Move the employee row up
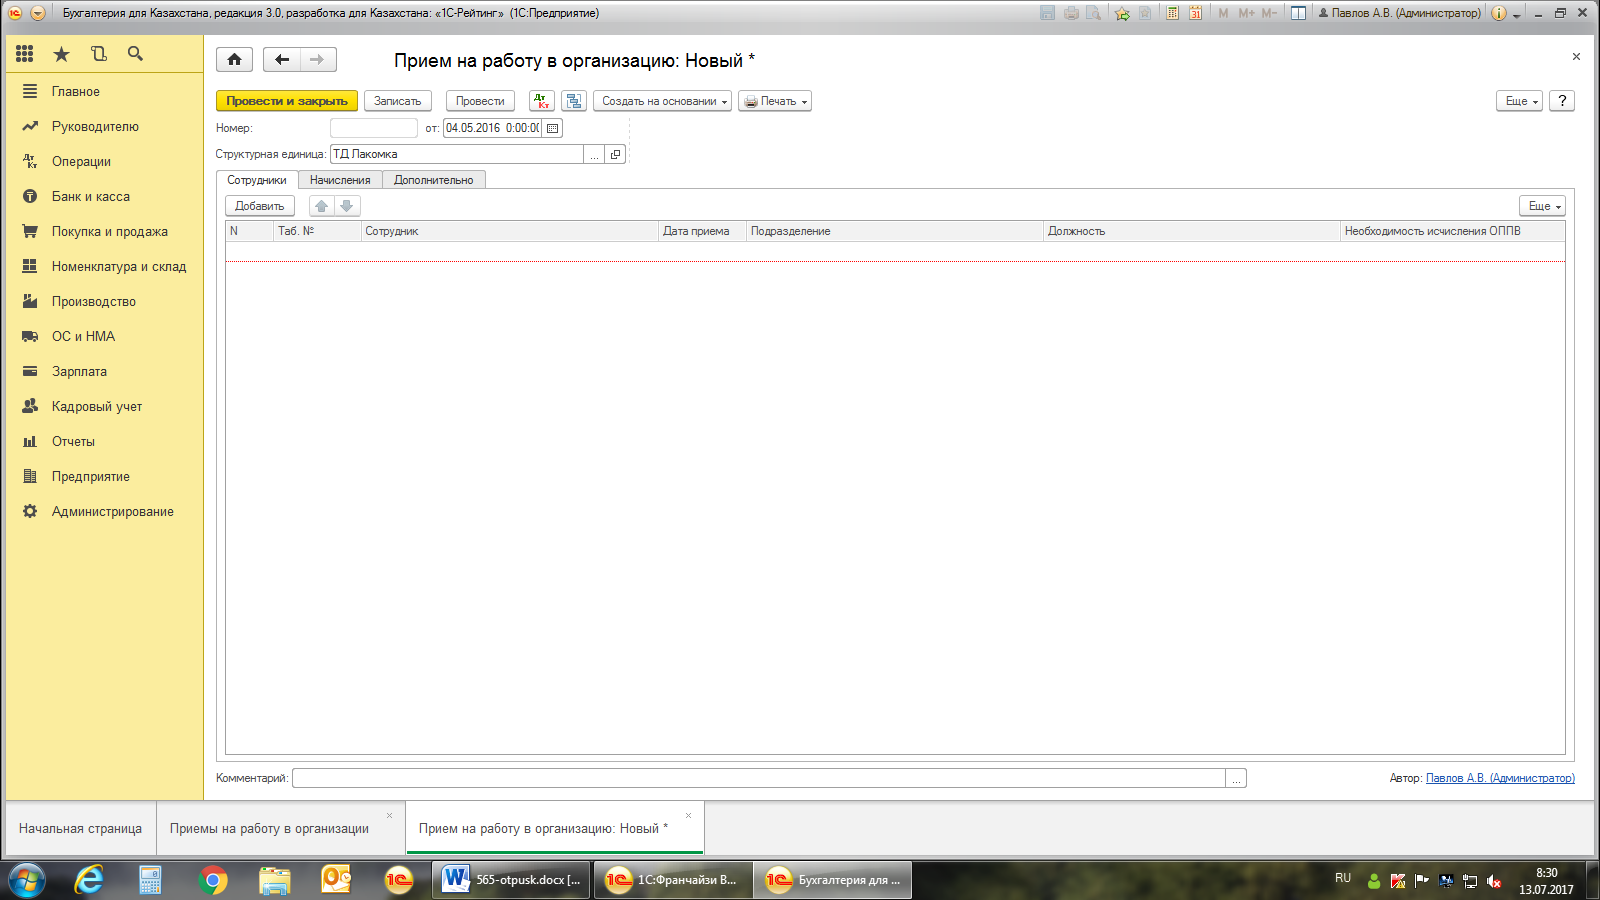This screenshot has width=1600, height=900. 321,206
